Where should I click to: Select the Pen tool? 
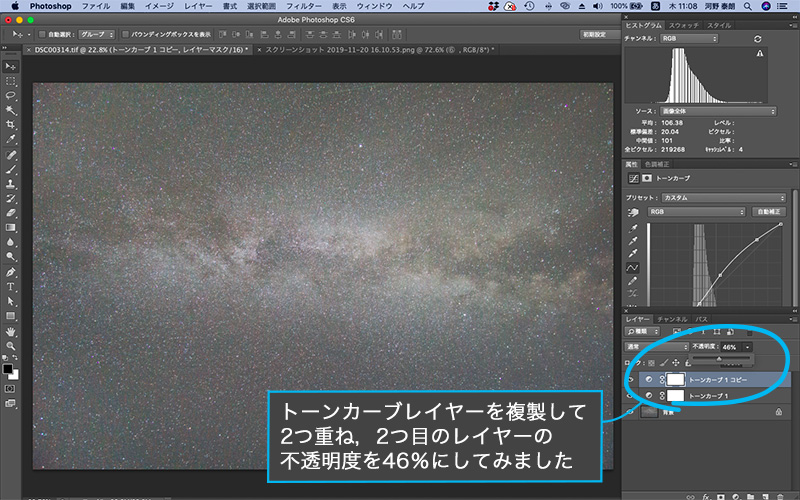point(10,272)
